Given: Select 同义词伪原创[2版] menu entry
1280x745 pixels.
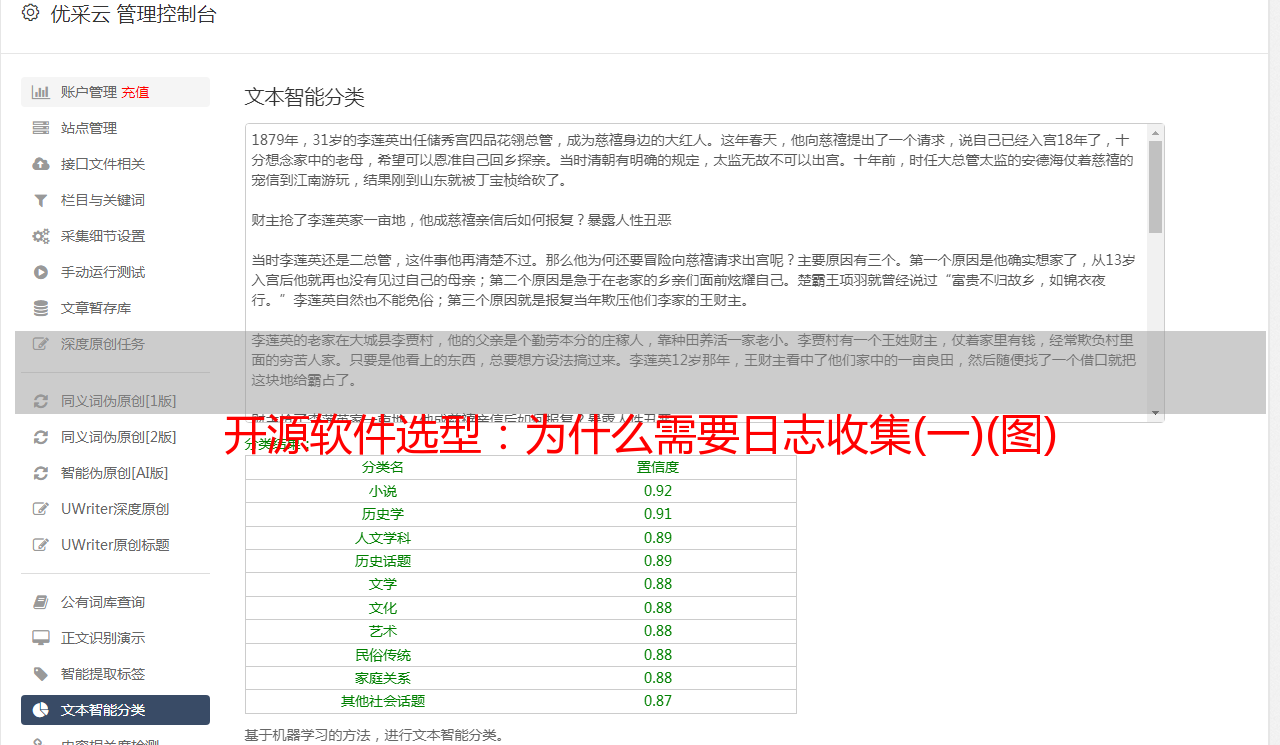Looking at the screenshot, I should click(x=115, y=437).
